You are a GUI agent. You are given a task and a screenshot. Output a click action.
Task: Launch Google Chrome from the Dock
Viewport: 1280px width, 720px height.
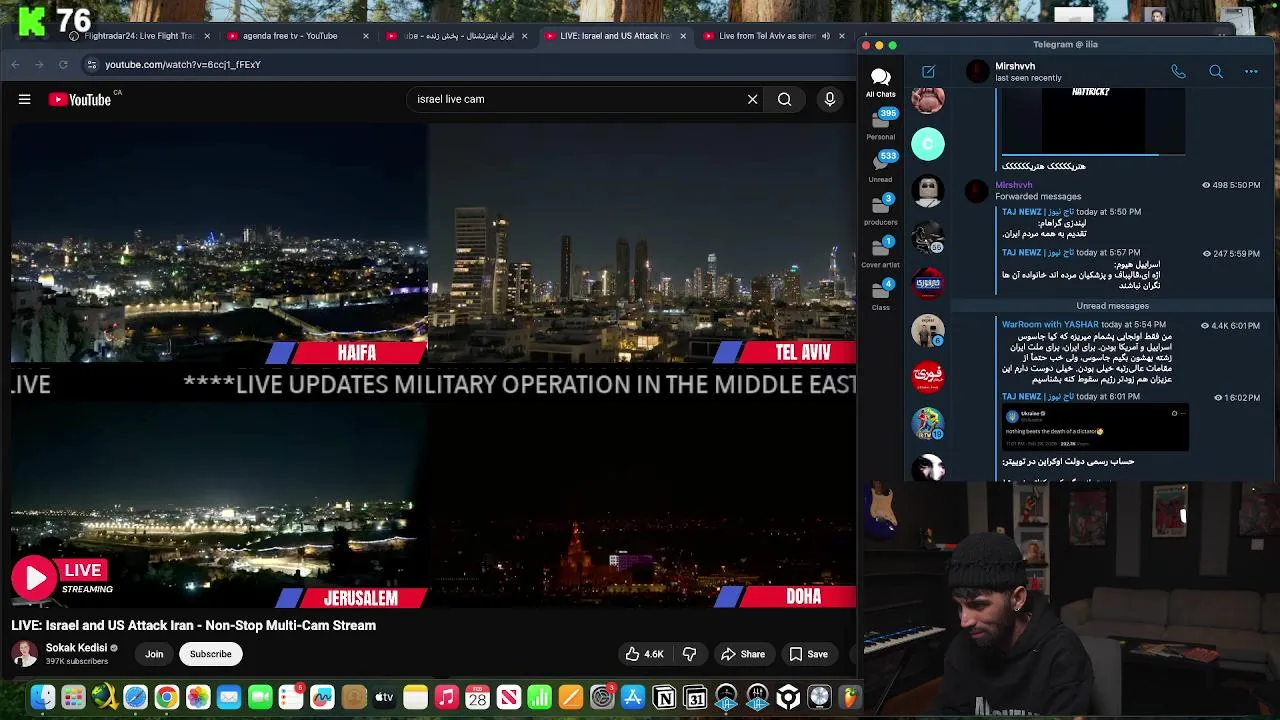166,697
